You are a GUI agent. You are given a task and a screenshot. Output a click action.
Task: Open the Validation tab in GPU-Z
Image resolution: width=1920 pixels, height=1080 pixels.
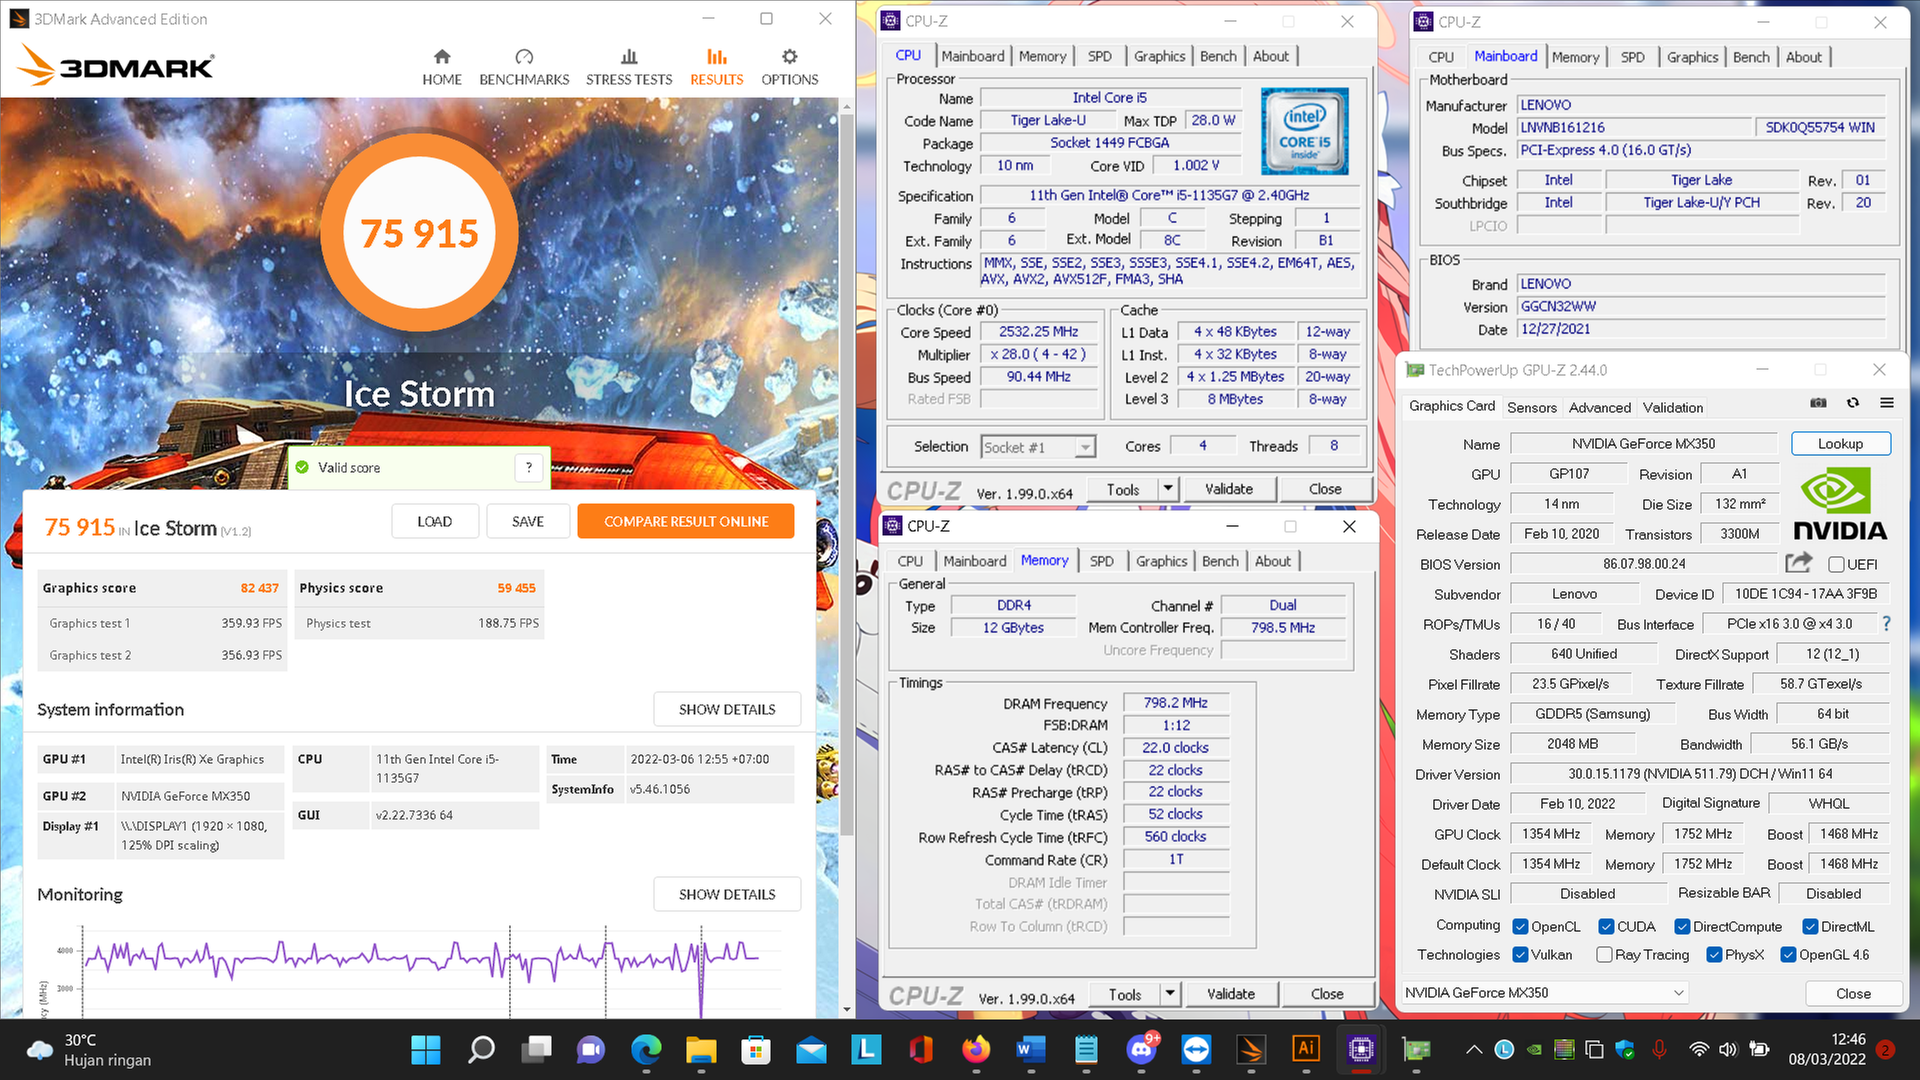[x=1672, y=407]
